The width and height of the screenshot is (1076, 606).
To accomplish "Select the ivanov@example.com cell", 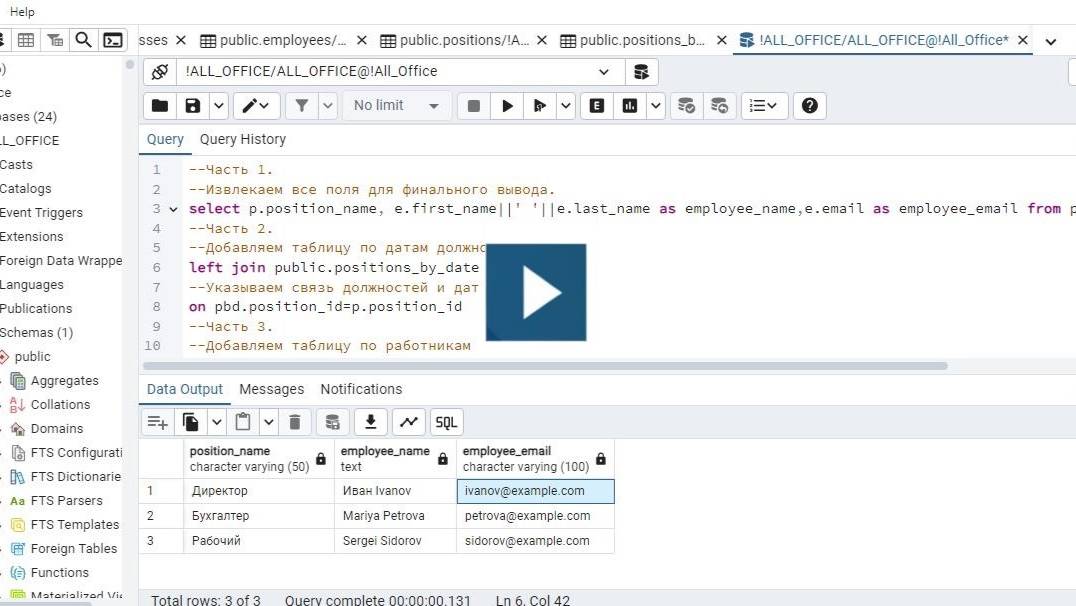I will coord(535,491).
